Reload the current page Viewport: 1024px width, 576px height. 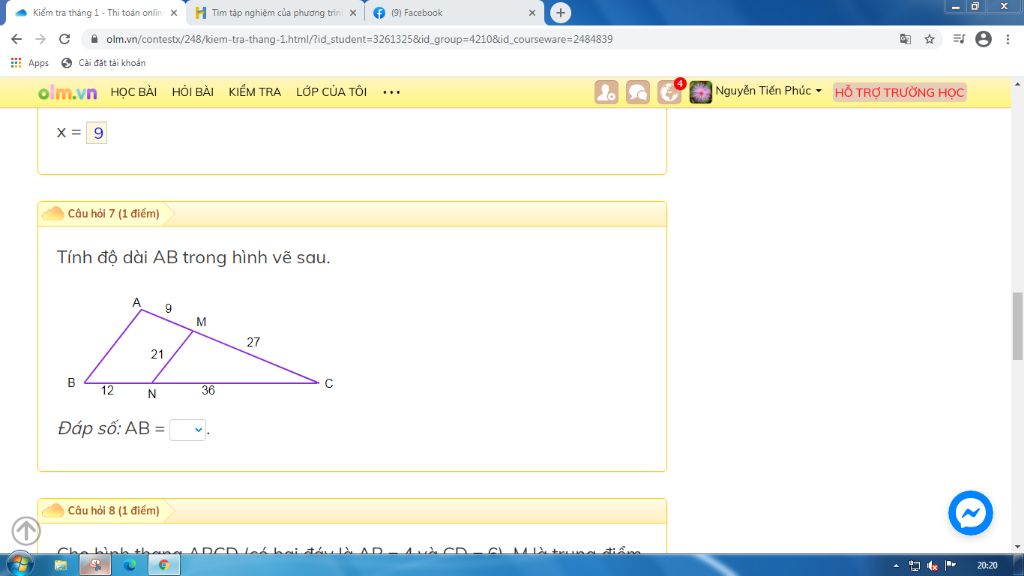[x=64, y=39]
